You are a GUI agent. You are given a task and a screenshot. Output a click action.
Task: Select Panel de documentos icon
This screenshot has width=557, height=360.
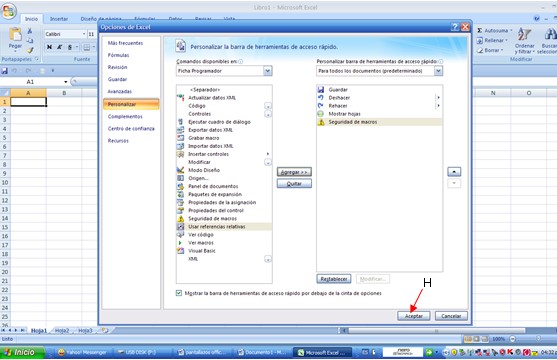pos(180,186)
